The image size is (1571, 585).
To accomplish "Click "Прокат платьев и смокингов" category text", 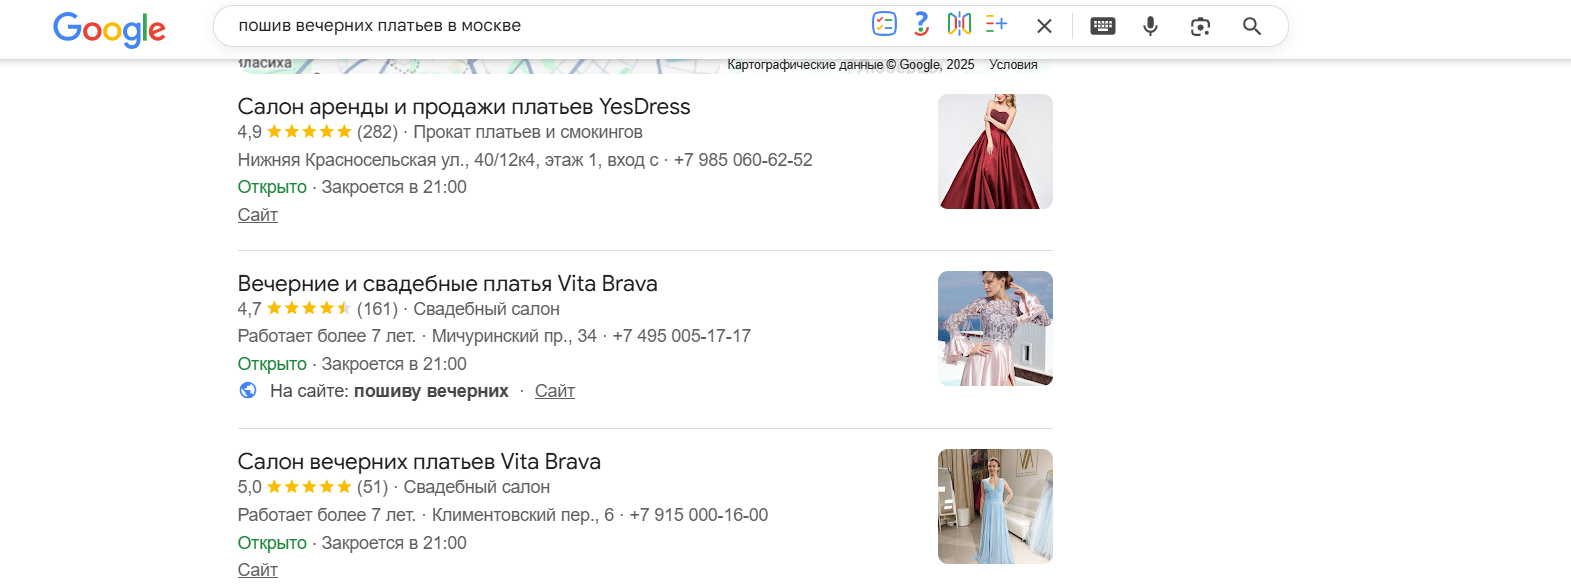I will [528, 132].
